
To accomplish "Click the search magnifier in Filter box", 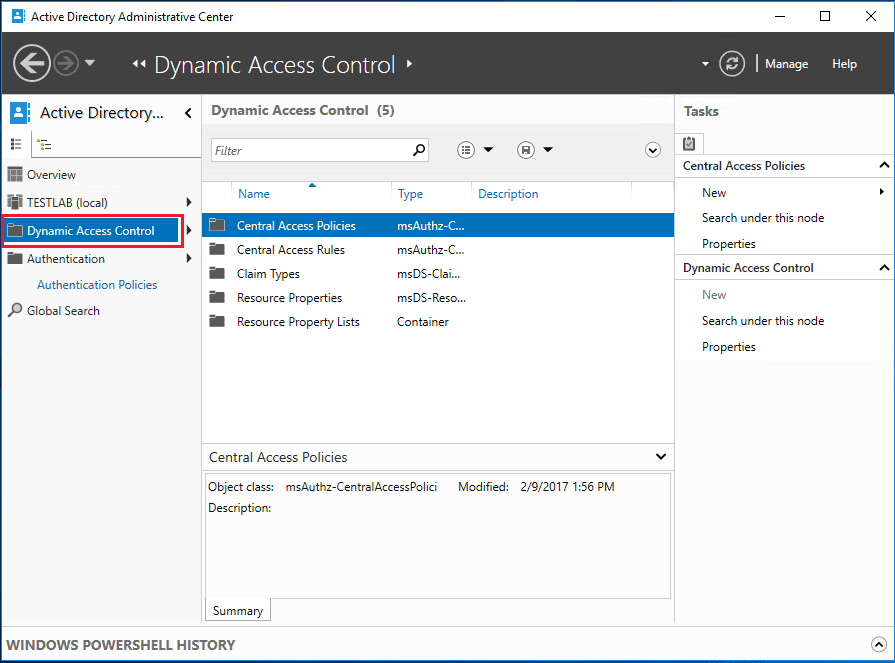I will point(419,150).
